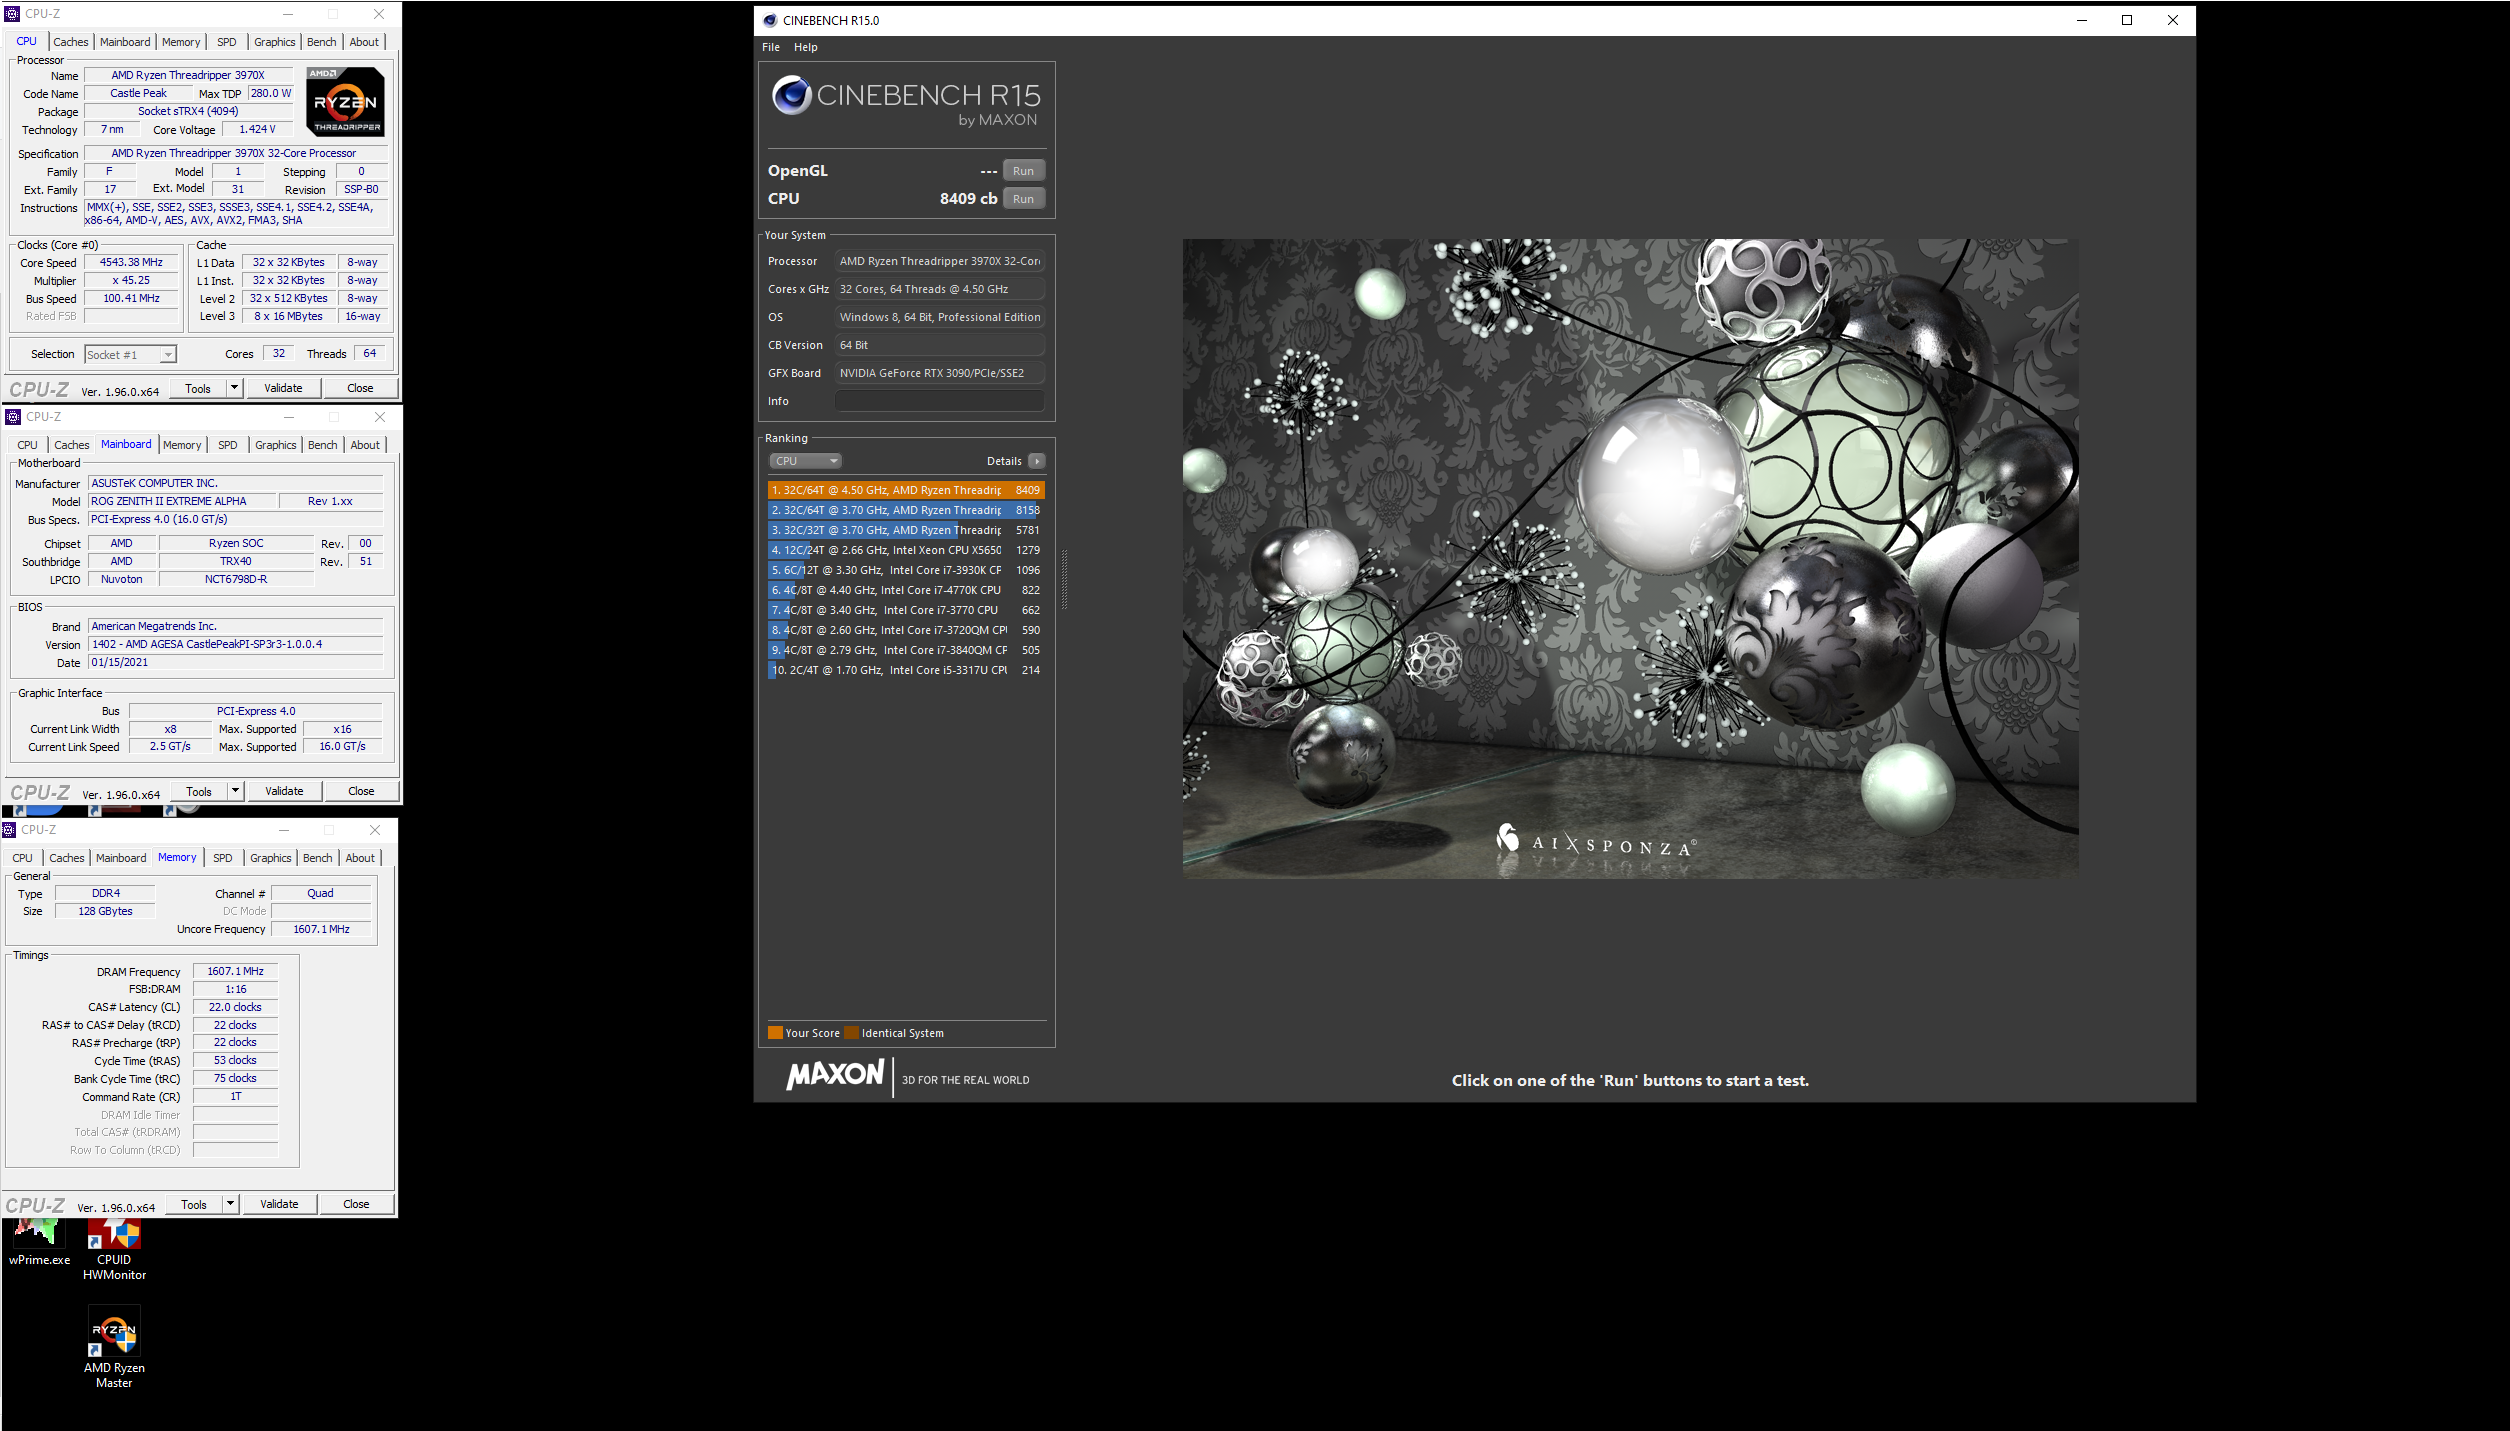The height and width of the screenshot is (1431, 2510).
Task: Open the CPU ranking type dropdown
Action: coord(805,461)
